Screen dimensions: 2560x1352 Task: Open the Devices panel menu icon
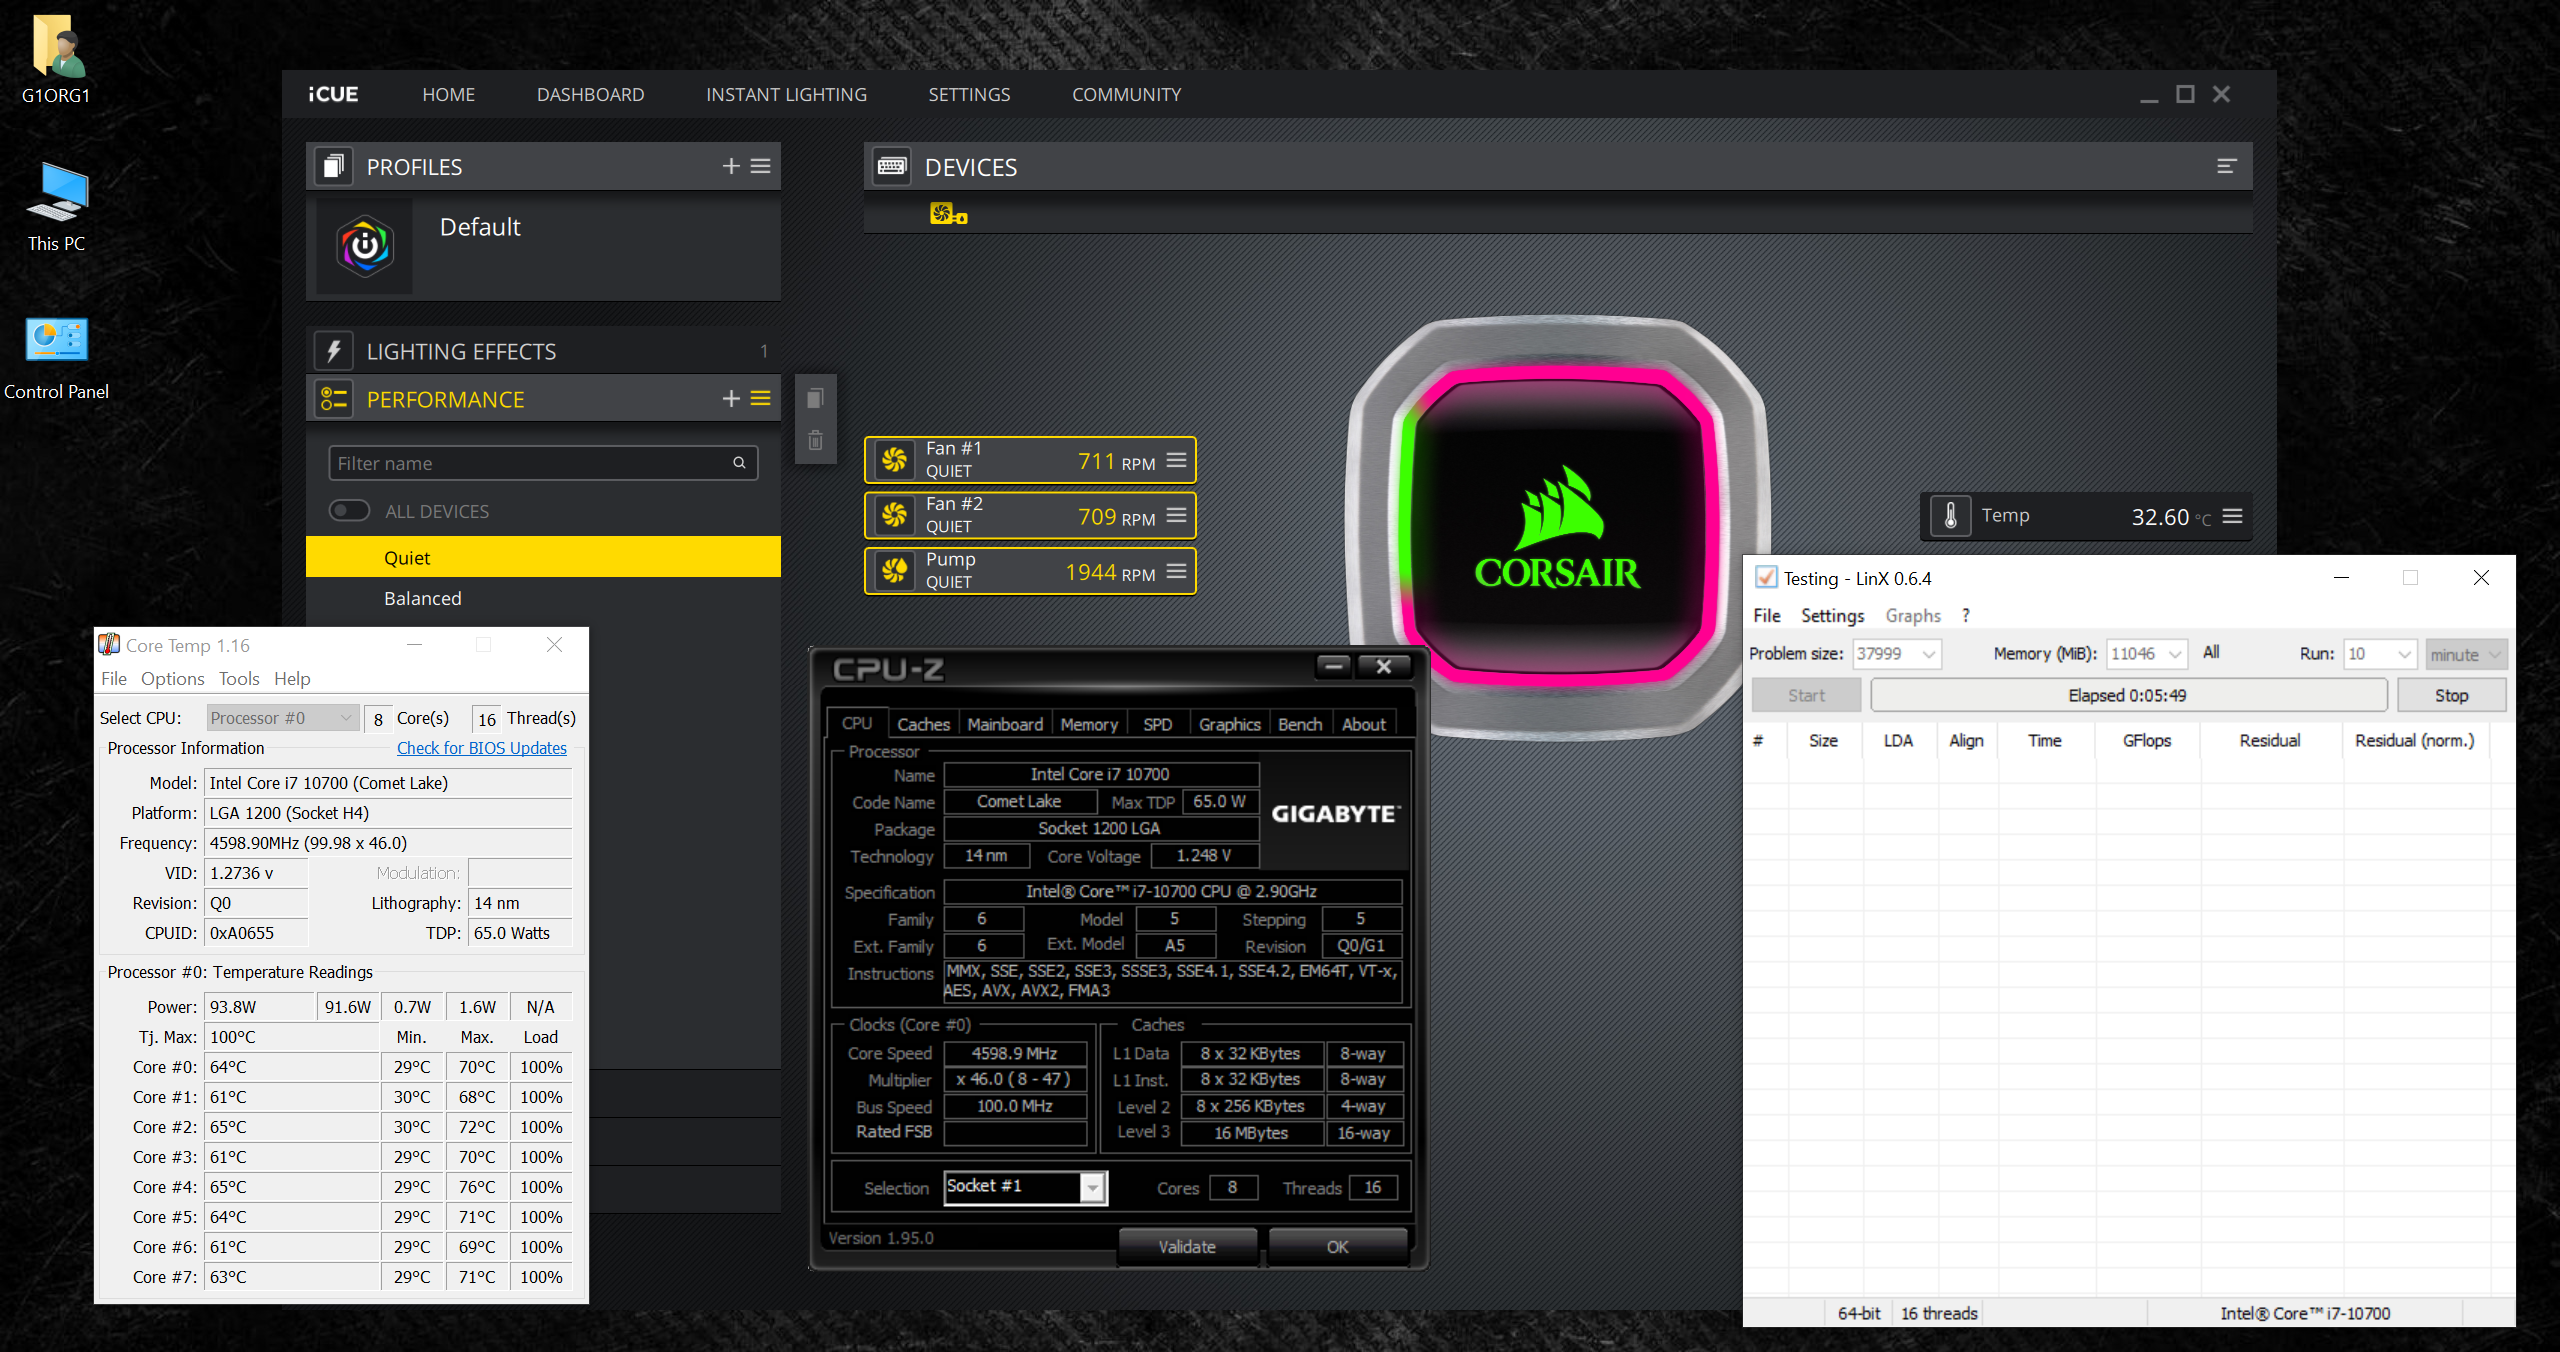point(2226,166)
